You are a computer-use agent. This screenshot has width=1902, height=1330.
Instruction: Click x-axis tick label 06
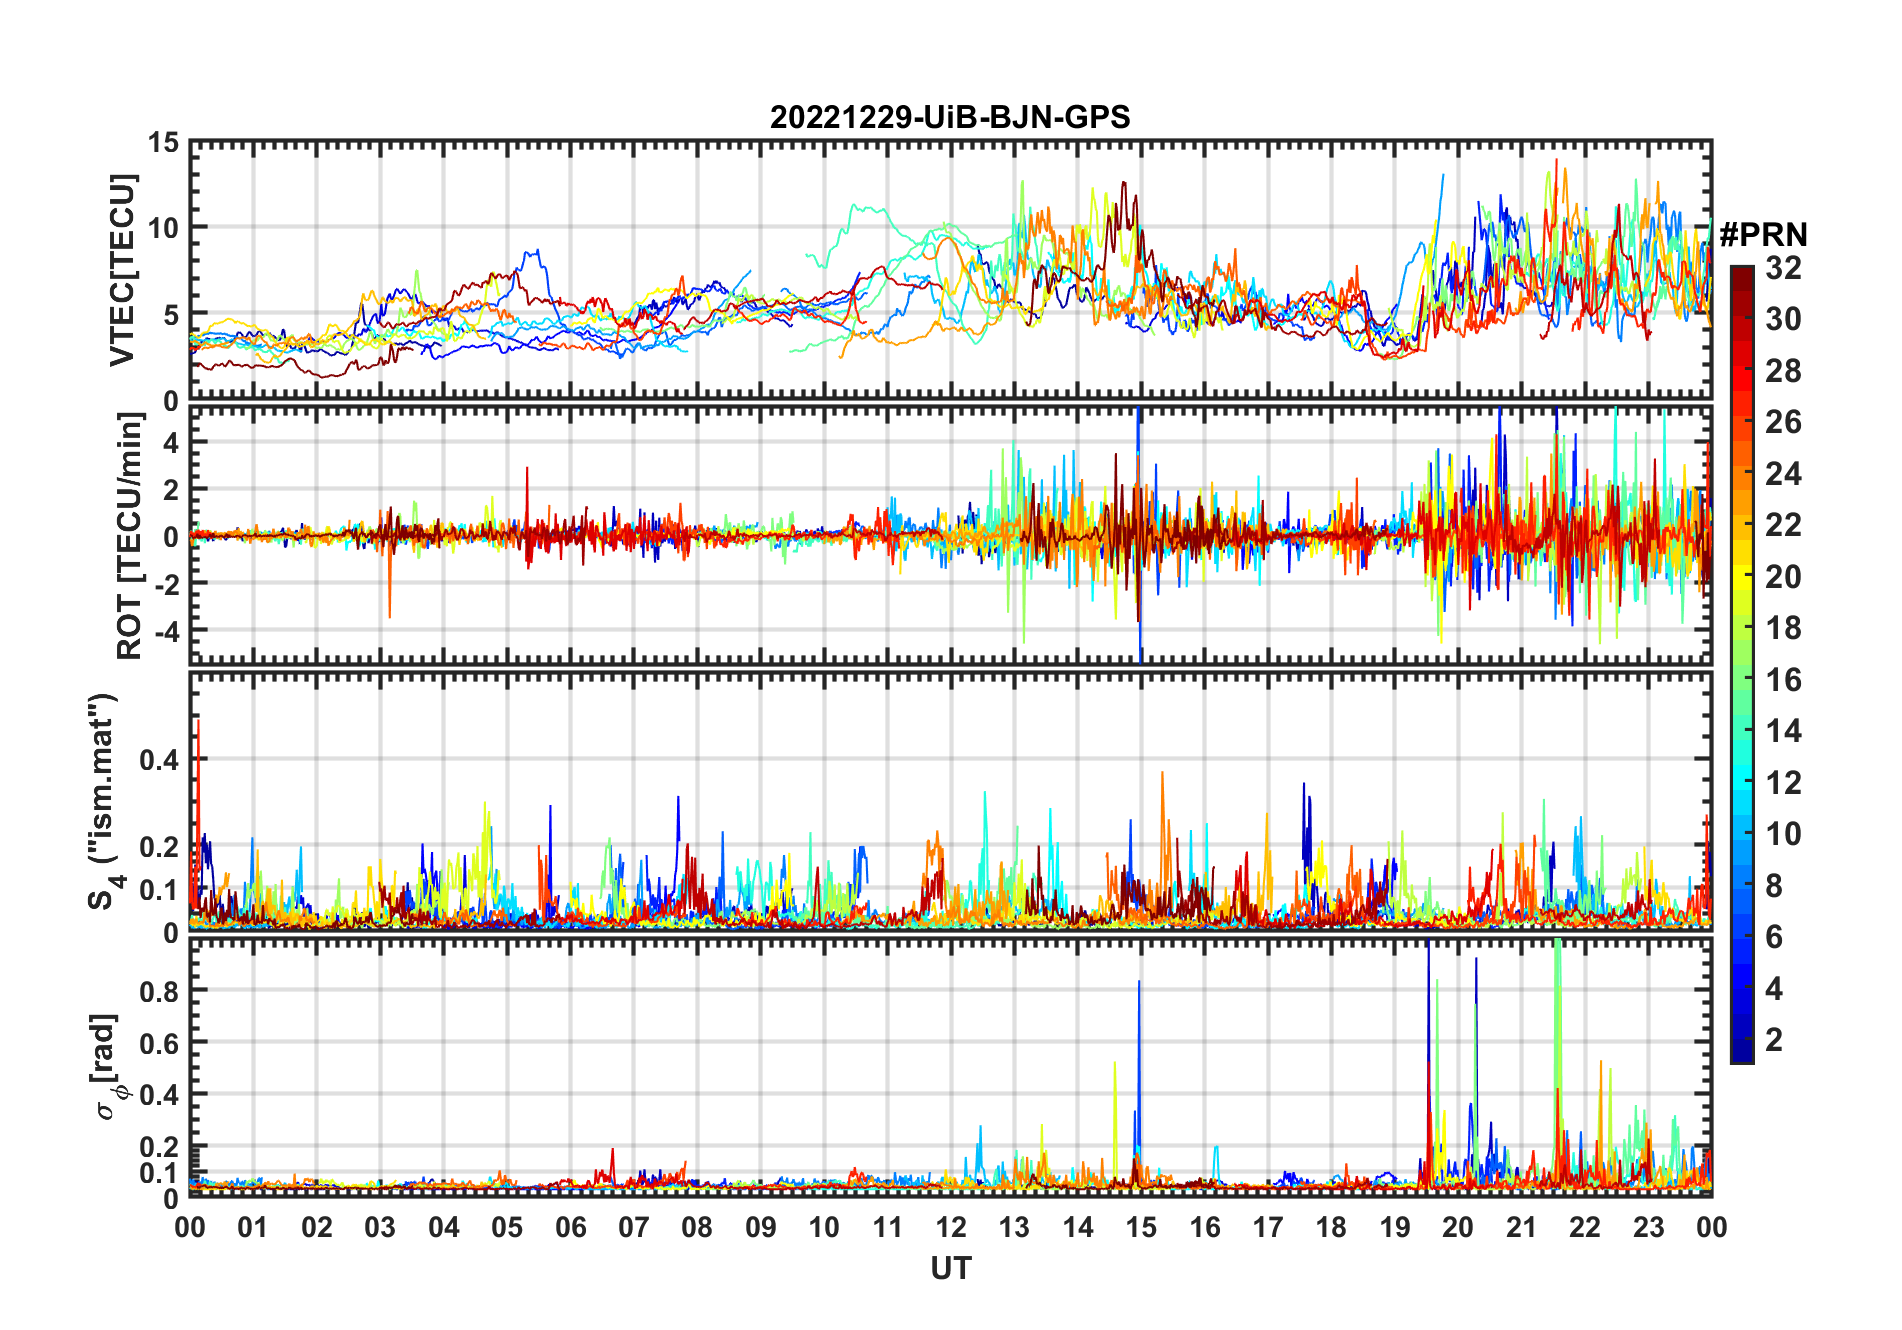[570, 1227]
